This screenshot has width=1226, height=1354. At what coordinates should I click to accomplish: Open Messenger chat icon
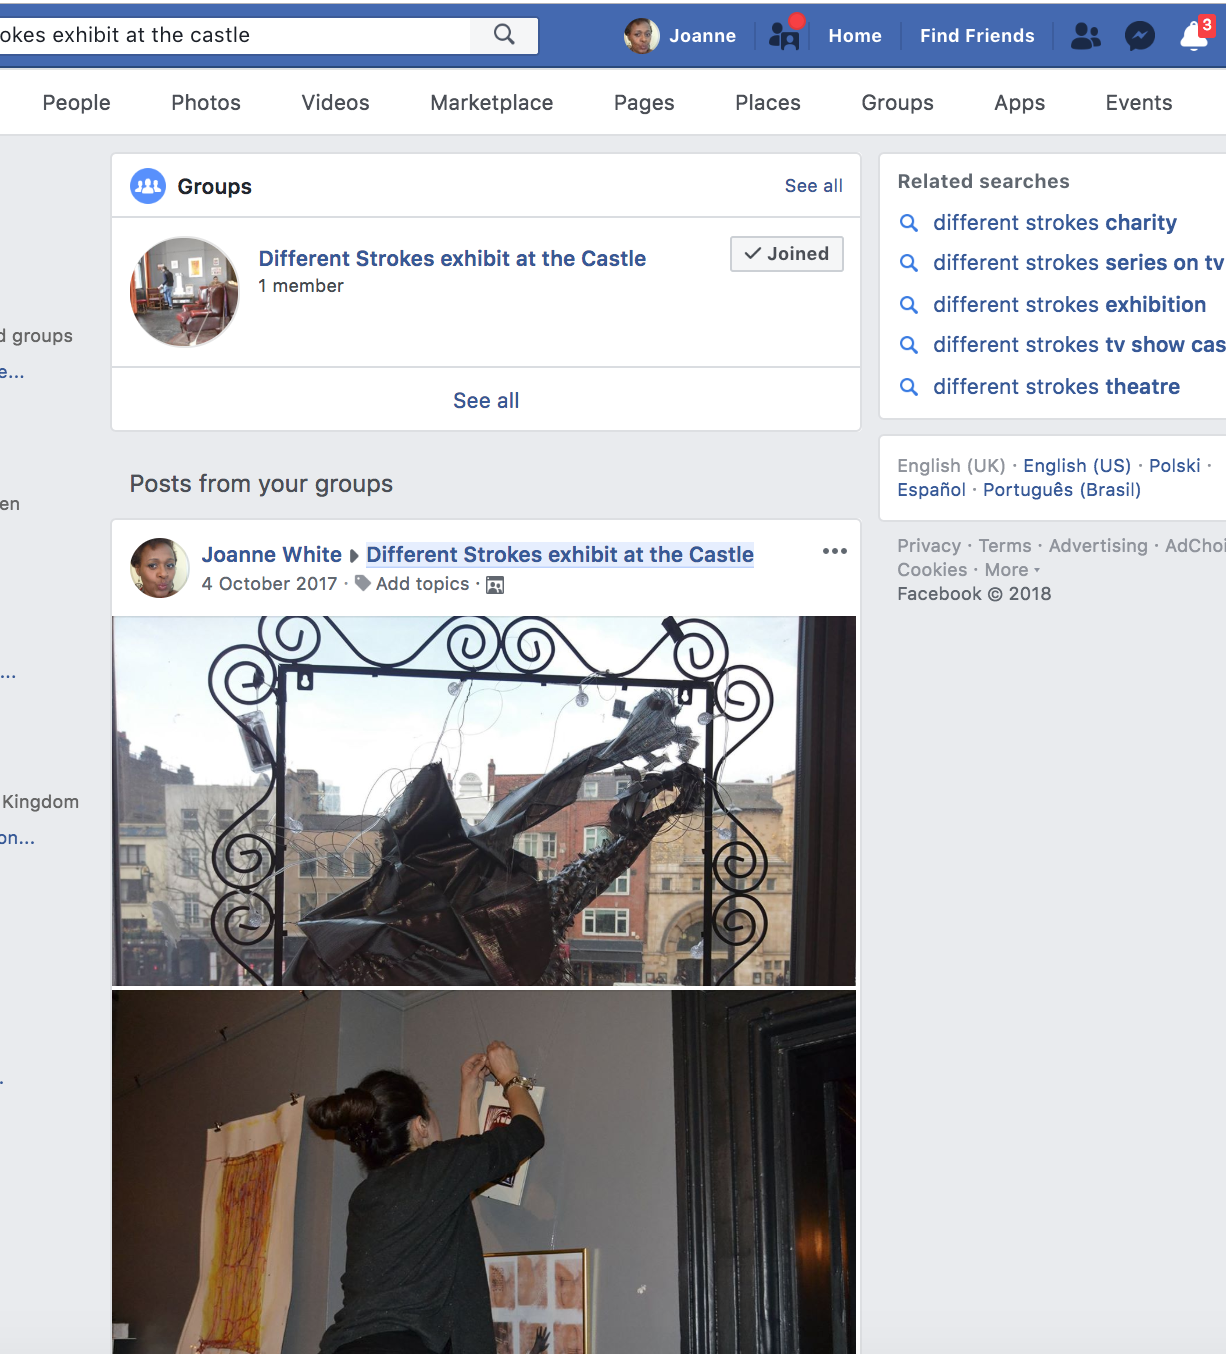pos(1139,36)
